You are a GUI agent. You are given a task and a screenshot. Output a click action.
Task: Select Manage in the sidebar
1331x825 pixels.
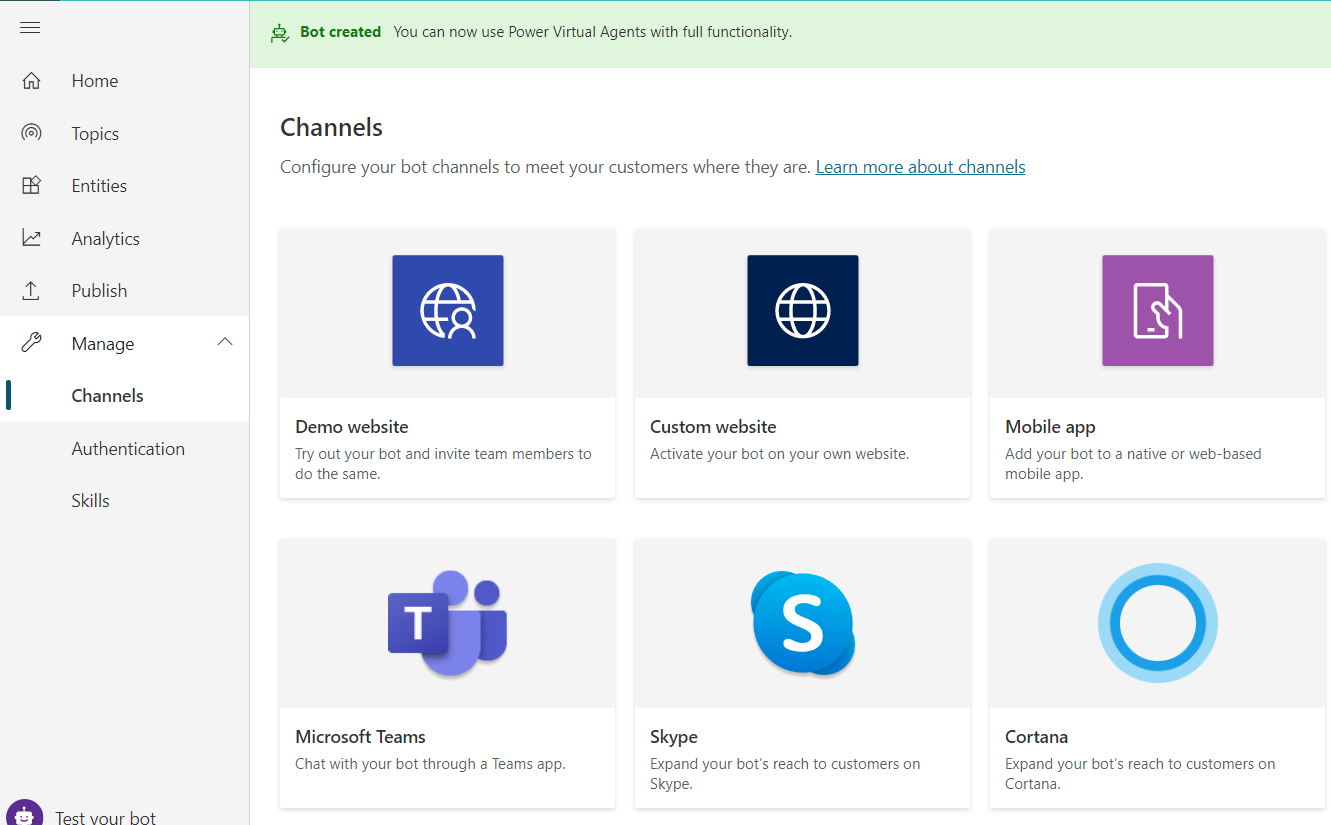[x=102, y=344]
